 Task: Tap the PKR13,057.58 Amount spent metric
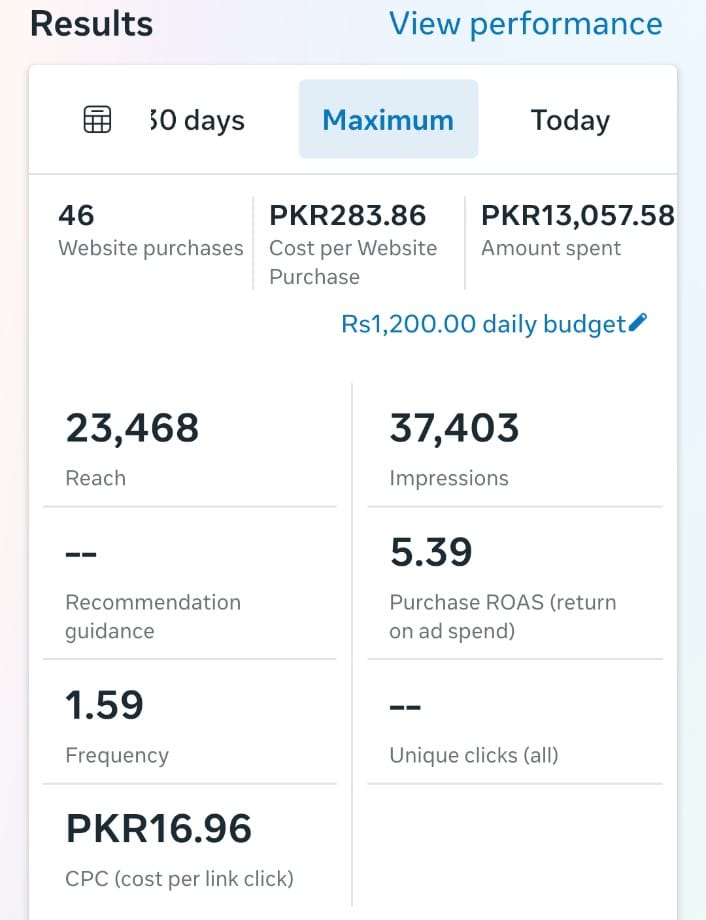click(x=577, y=232)
